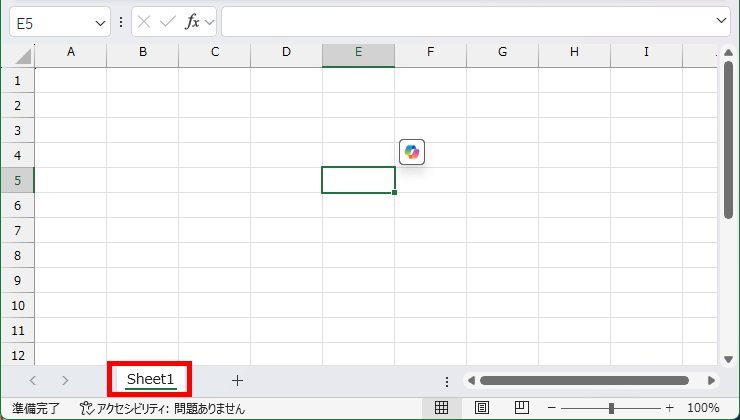The image size is (740, 420).
Task: Select column E header
Action: pos(359,56)
